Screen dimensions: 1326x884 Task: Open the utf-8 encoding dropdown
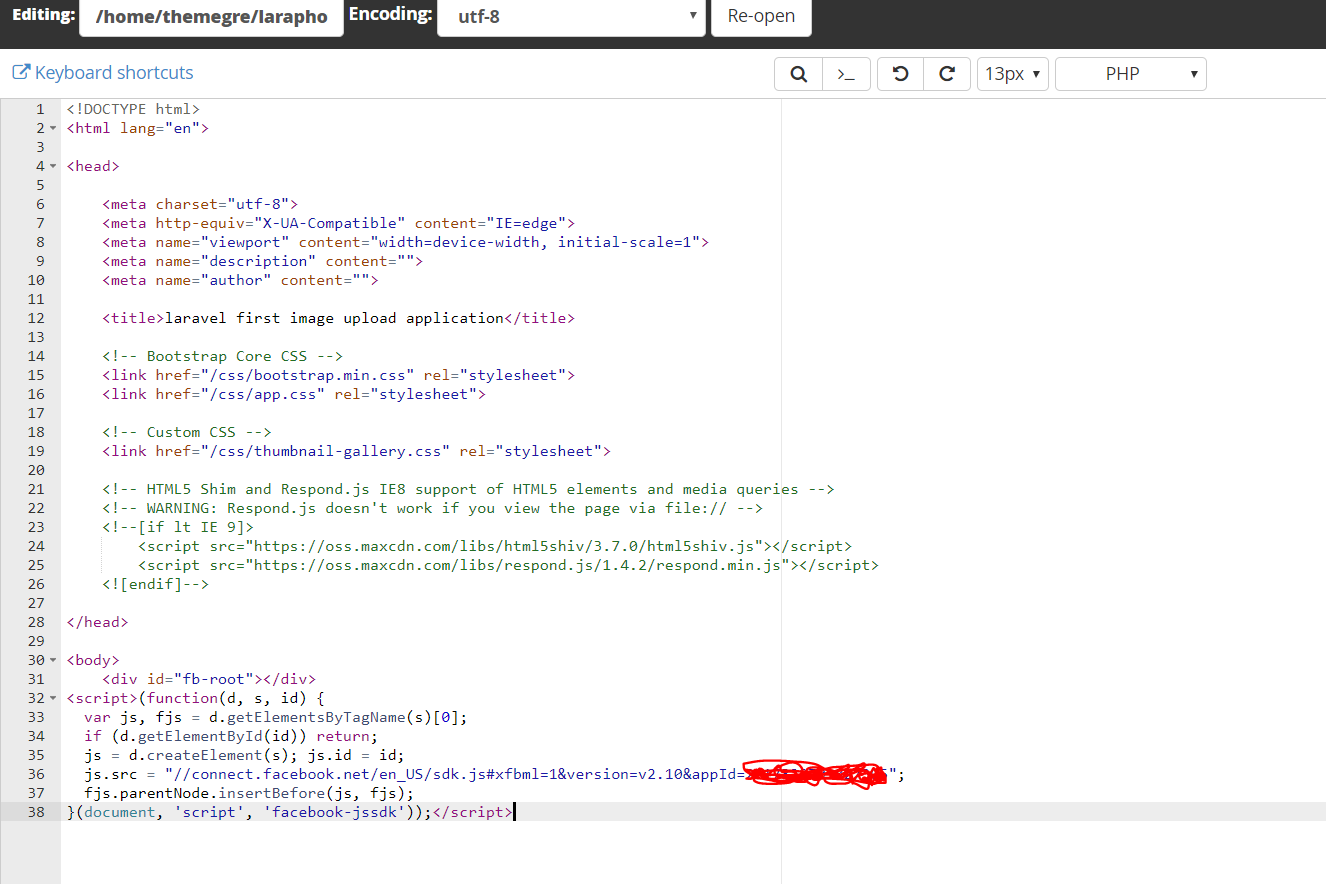tap(571, 17)
